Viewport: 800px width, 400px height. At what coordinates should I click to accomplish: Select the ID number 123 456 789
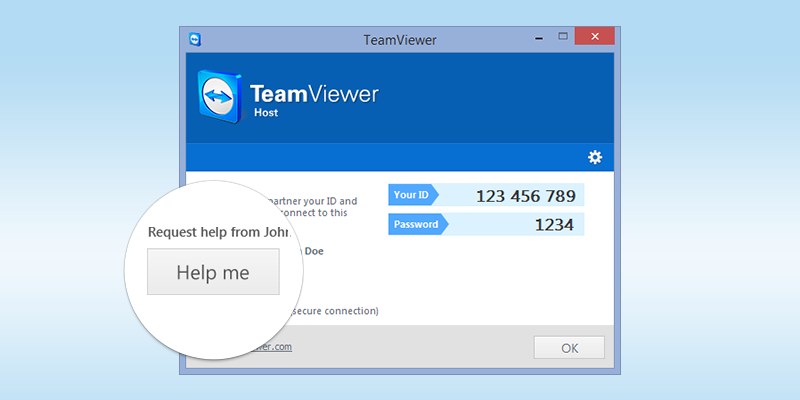tap(526, 196)
